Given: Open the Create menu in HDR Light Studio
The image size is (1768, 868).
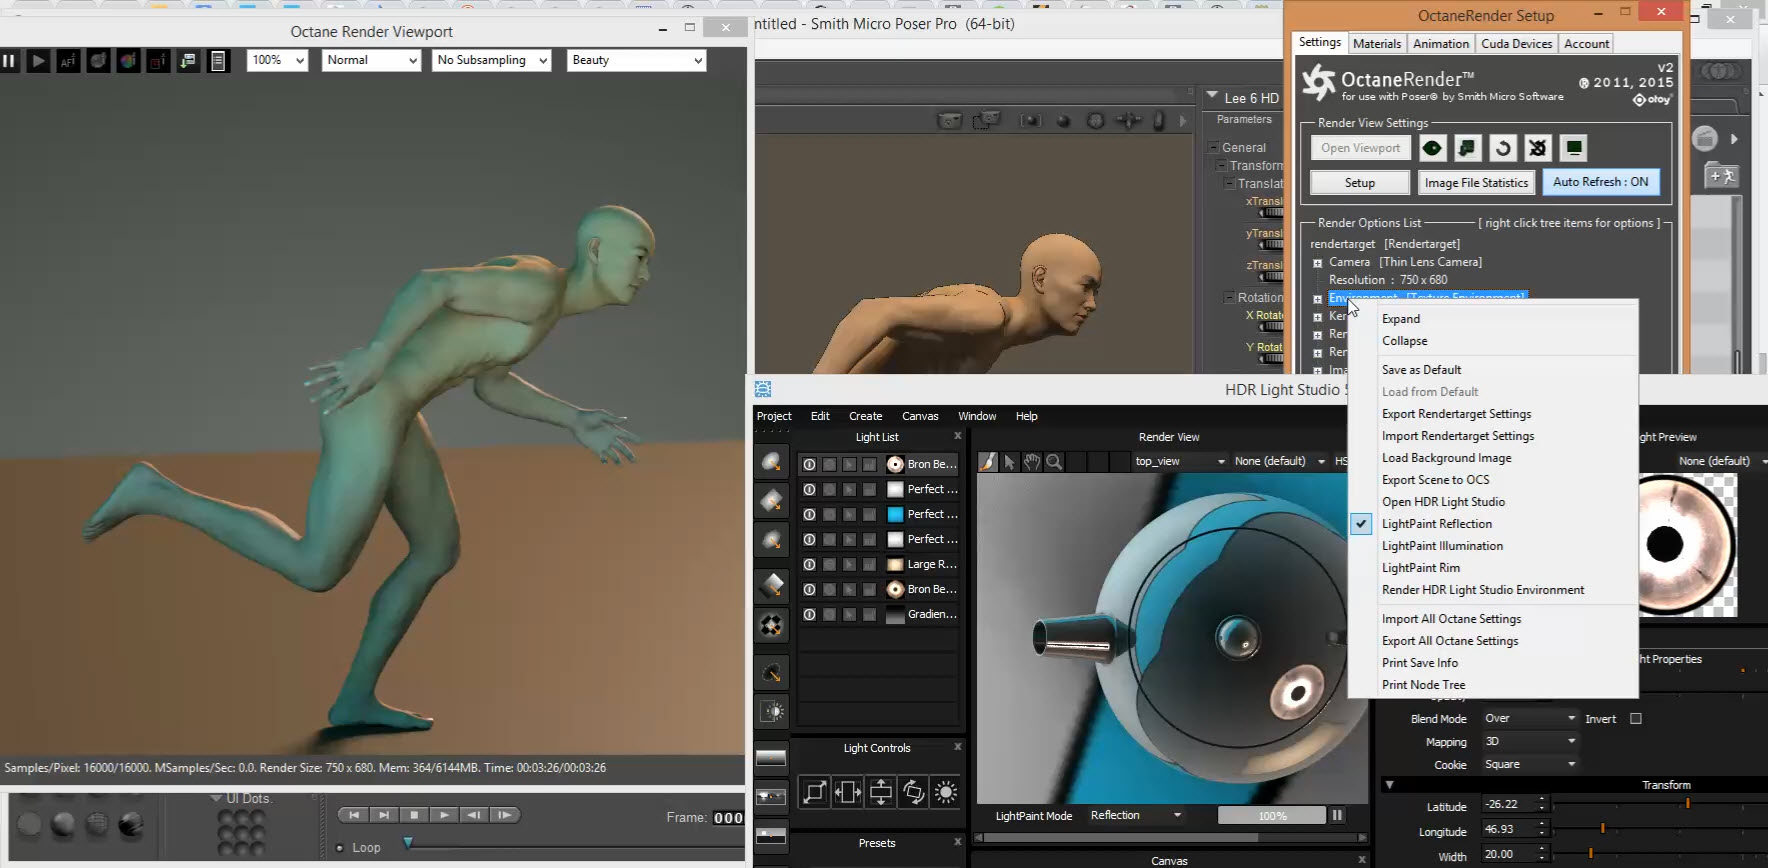Looking at the screenshot, I should (x=865, y=416).
